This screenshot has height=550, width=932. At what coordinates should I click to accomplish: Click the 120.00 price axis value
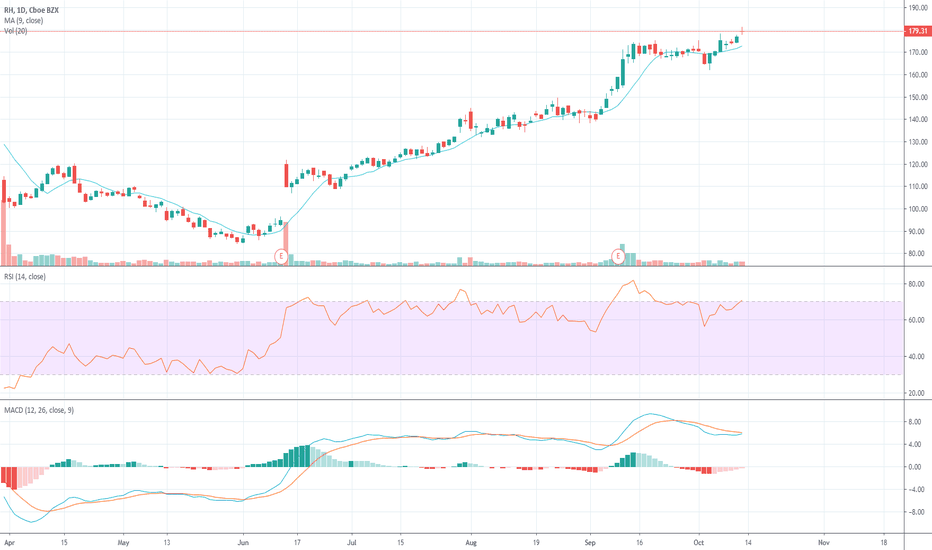pyautogui.click(x=918, y=165)
